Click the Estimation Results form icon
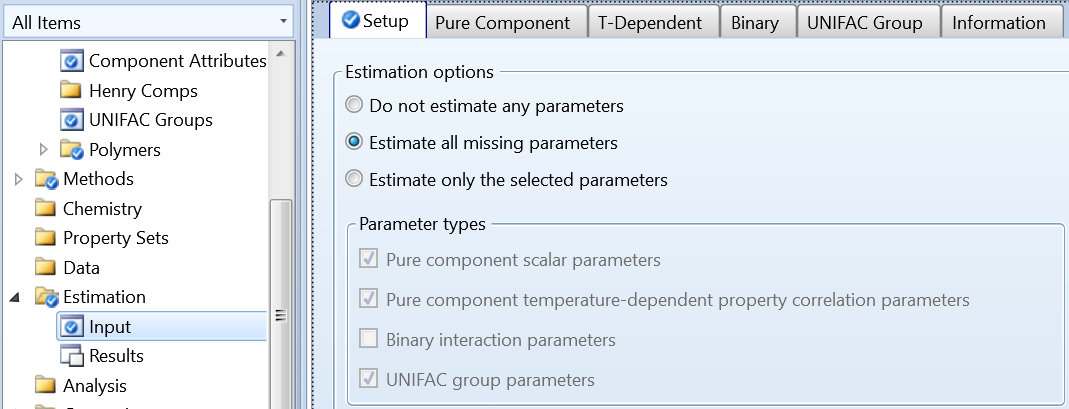The height and width of the screenshot is (409, 1069). tap(71, 356)
